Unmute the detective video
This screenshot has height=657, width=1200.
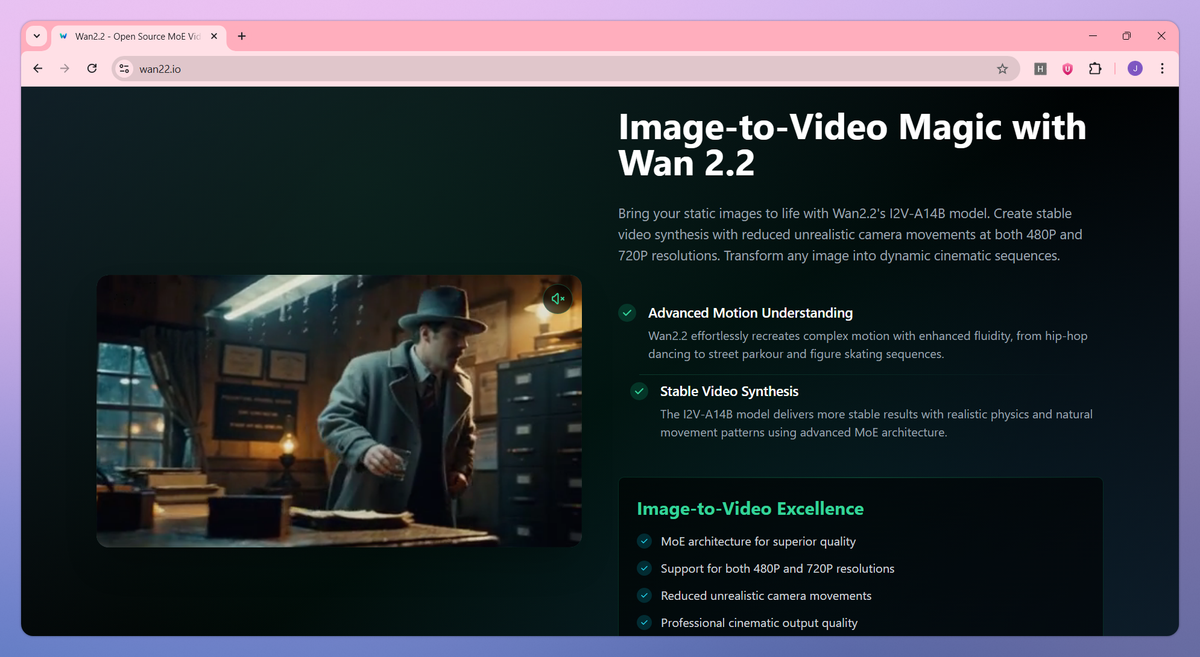[x=558, y=298]
